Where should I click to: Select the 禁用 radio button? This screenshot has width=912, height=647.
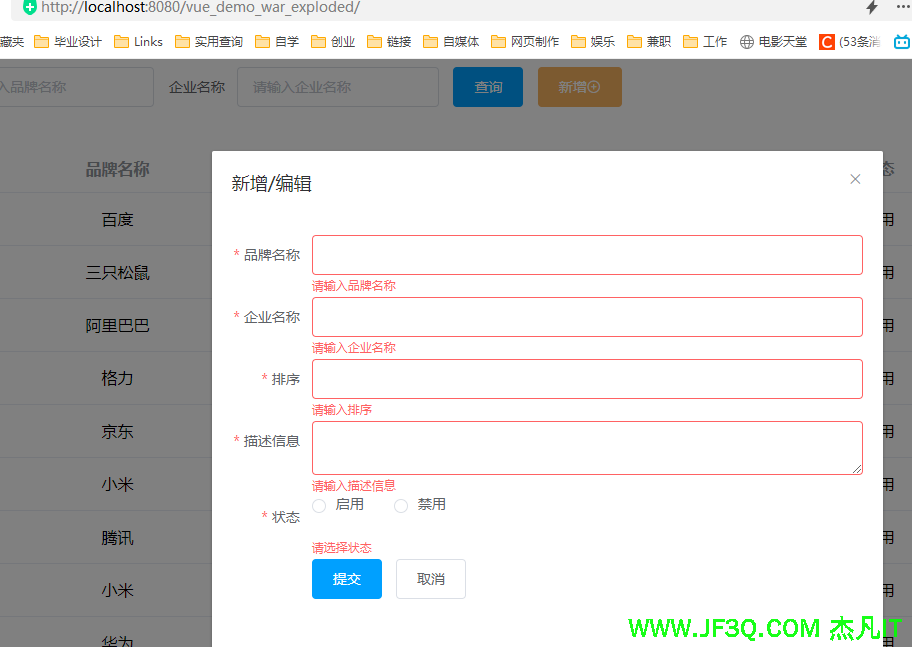(x=401, y=506)
